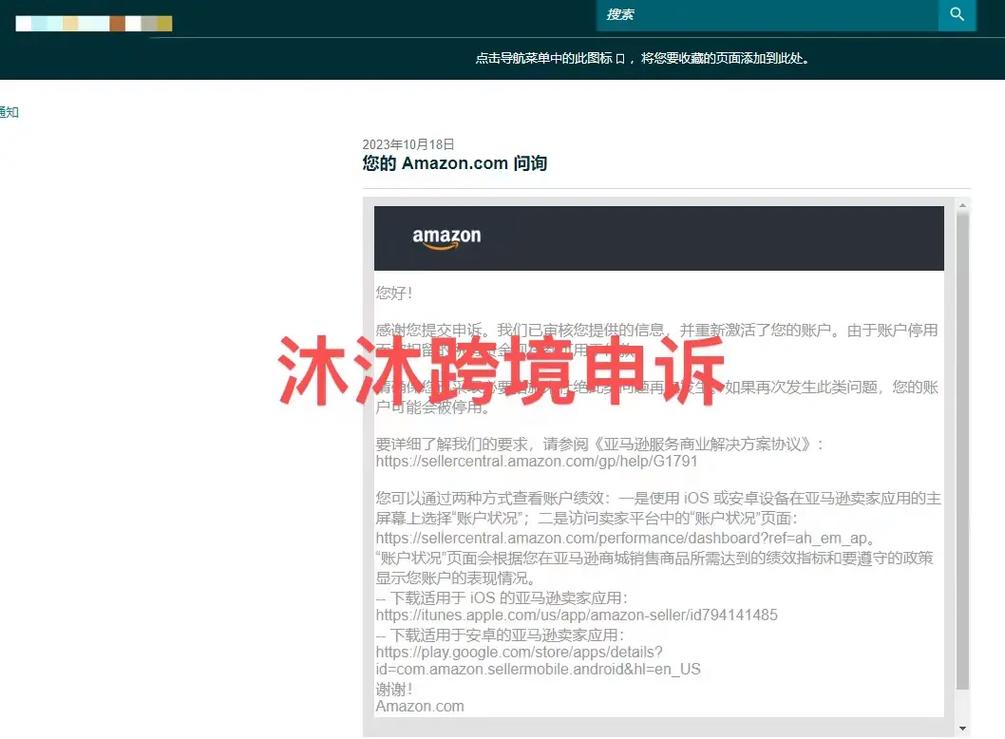Click the Amazon.com signature text
Screen dimensions: 1005x739
(x=420, y=706)
